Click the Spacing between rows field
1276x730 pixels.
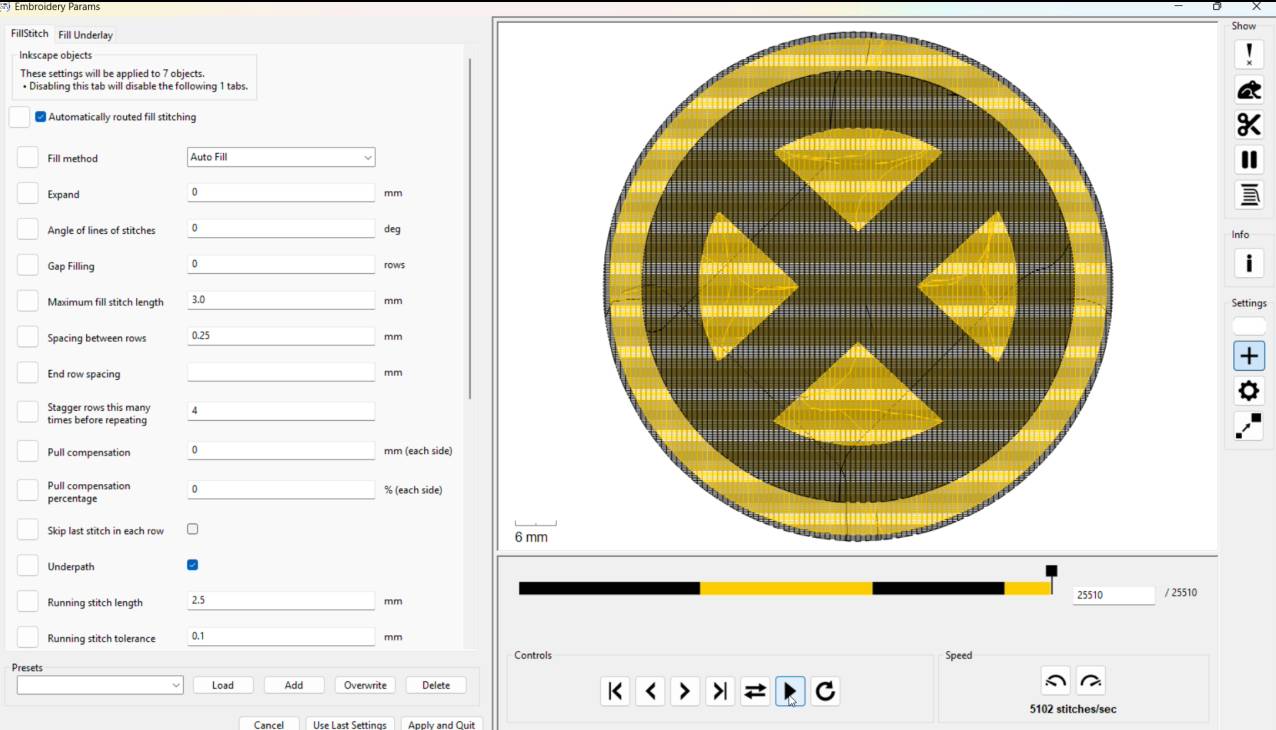[x=281, y=336]
